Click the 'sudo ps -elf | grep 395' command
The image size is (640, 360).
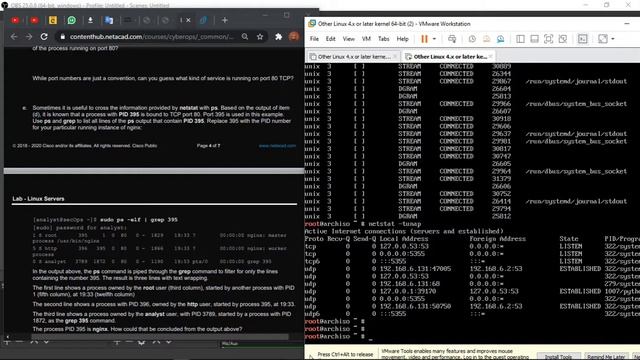coord(139,220)
